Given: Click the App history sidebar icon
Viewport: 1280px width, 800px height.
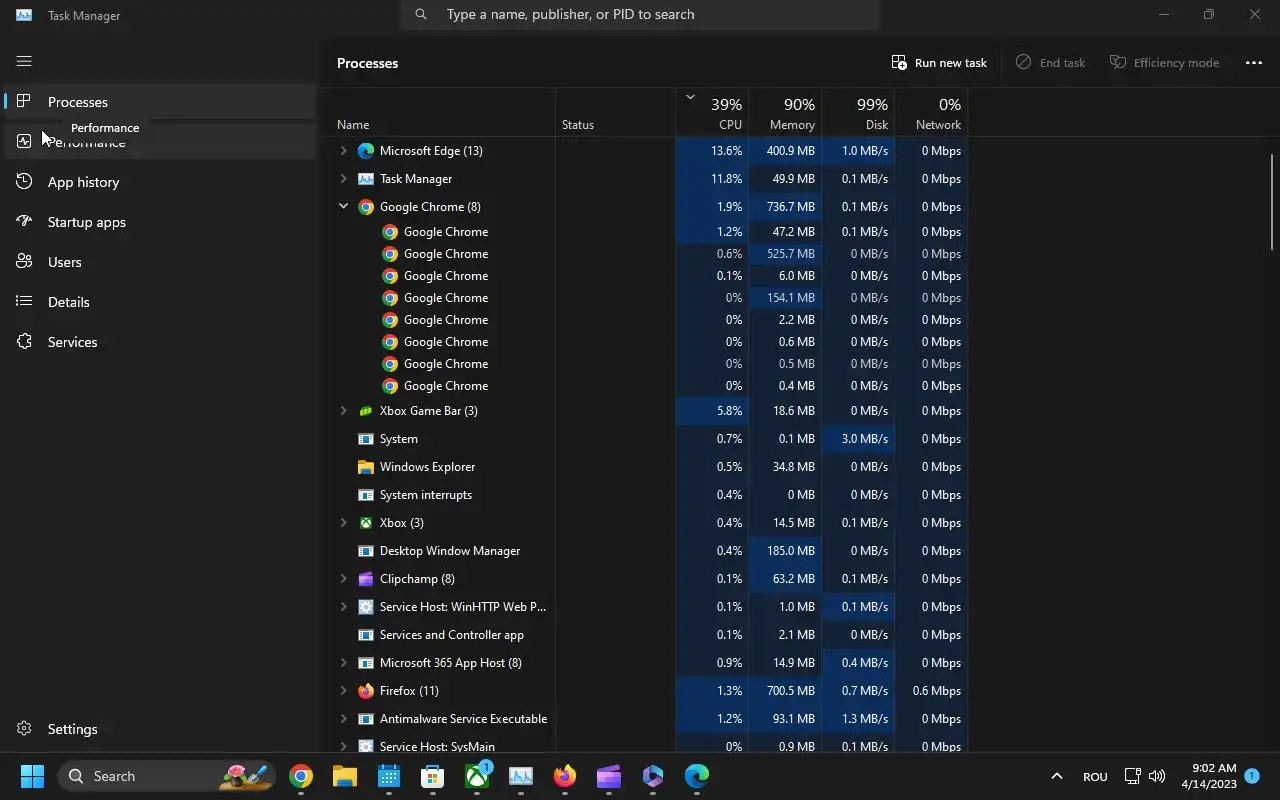Looking at the screenshot, I should 24,181.
